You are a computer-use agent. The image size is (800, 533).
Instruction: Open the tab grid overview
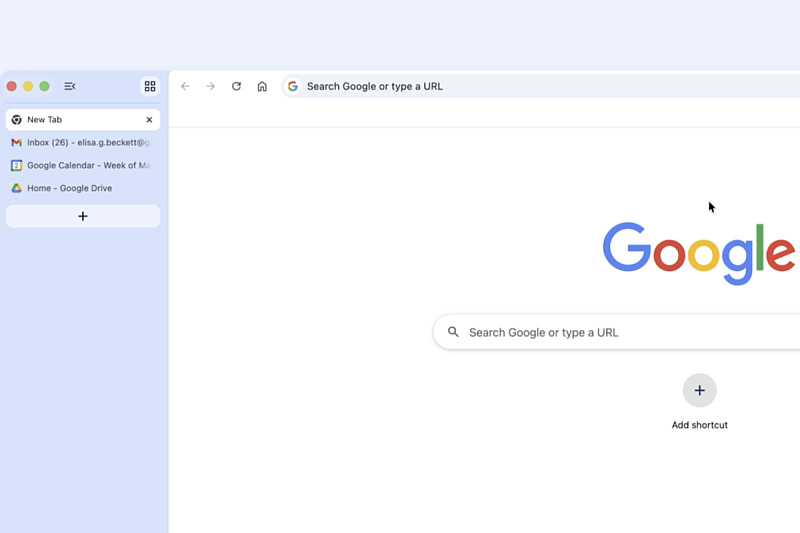[149, 86]
